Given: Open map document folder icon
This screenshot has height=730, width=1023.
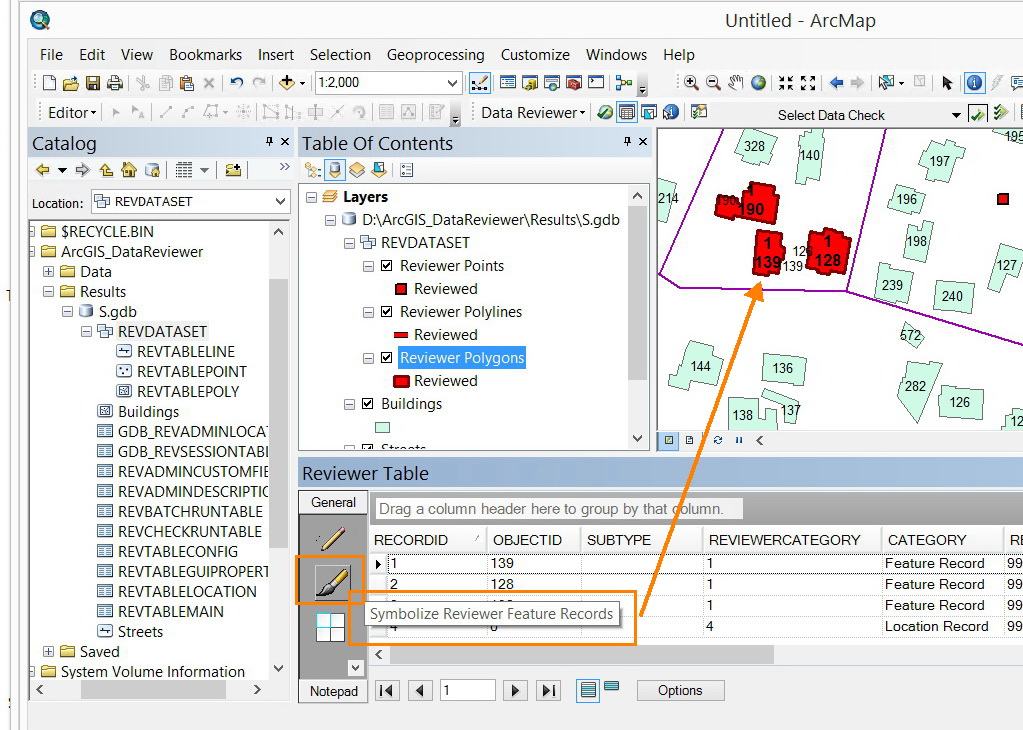Looking at the screenshot, I should 70,83.
